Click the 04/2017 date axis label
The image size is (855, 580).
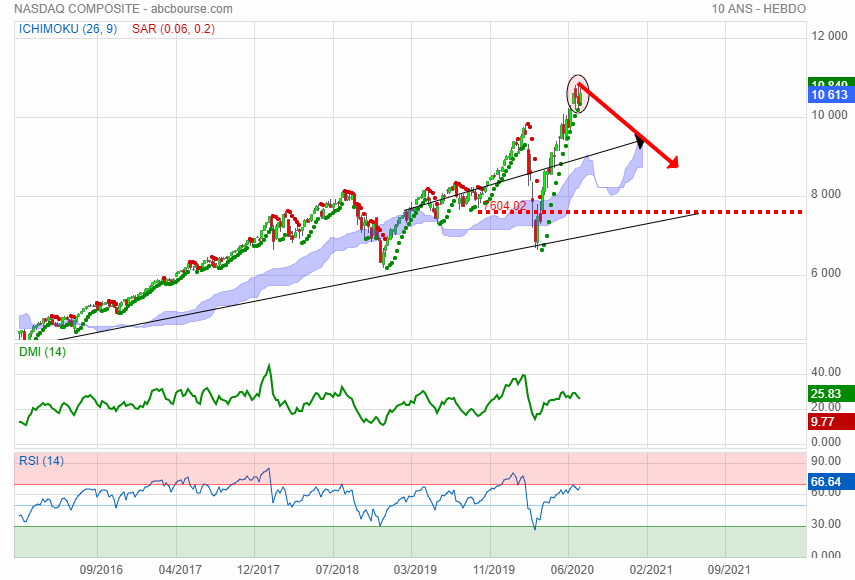(180, 570)
